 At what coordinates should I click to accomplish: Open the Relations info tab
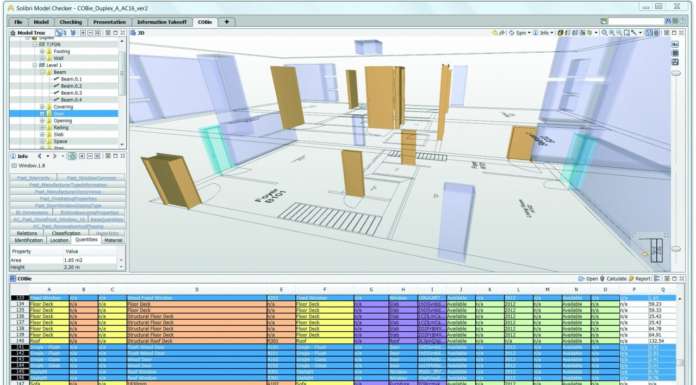[27, 233]
